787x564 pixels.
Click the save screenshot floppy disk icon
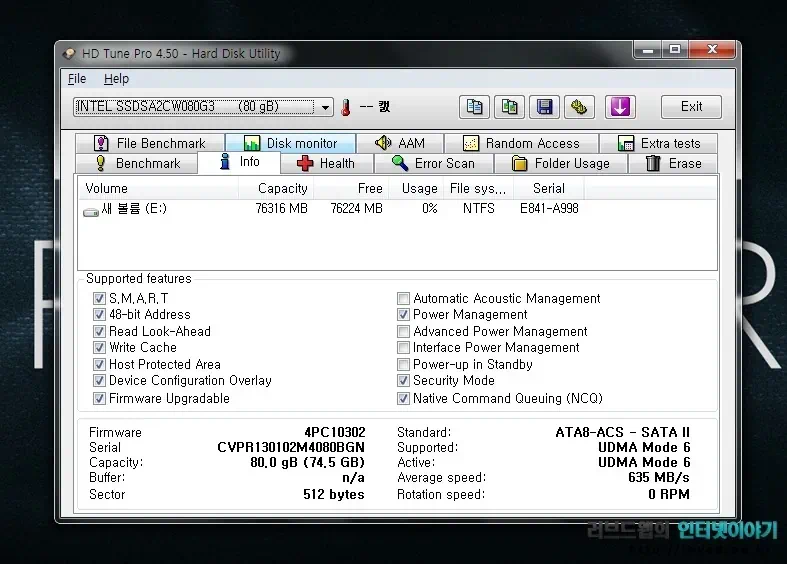tap(545, 107)
